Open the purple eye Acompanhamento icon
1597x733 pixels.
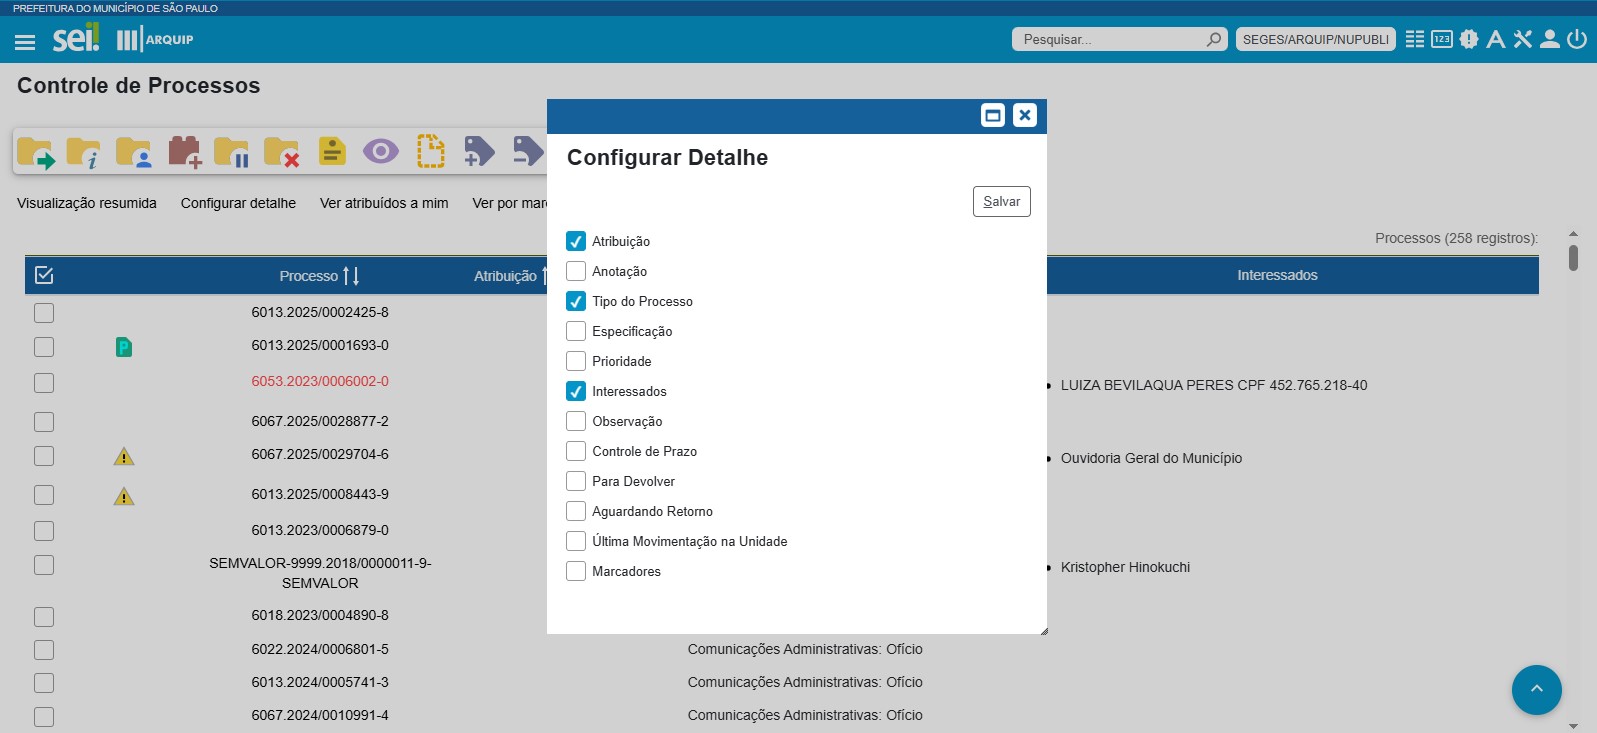[x=380, y=151]
